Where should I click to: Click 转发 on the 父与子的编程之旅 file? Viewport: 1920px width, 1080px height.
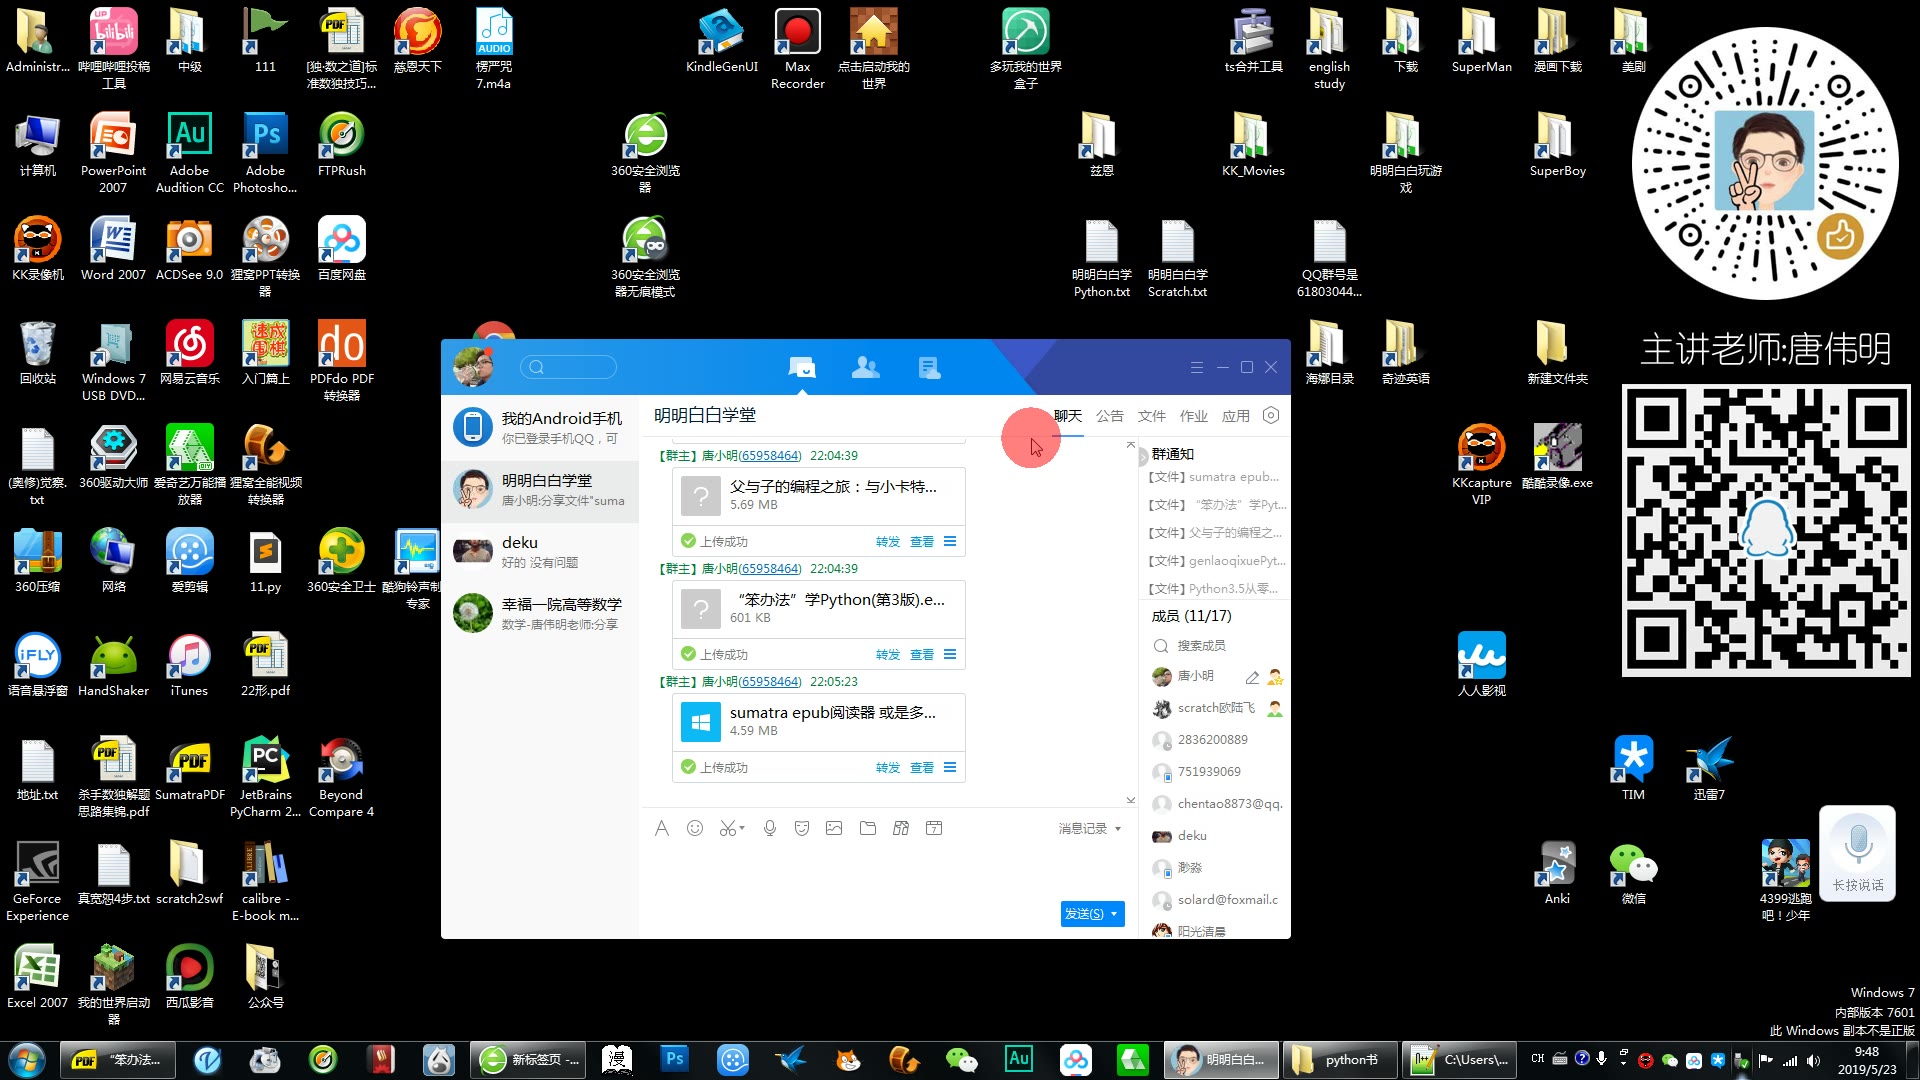887,542
